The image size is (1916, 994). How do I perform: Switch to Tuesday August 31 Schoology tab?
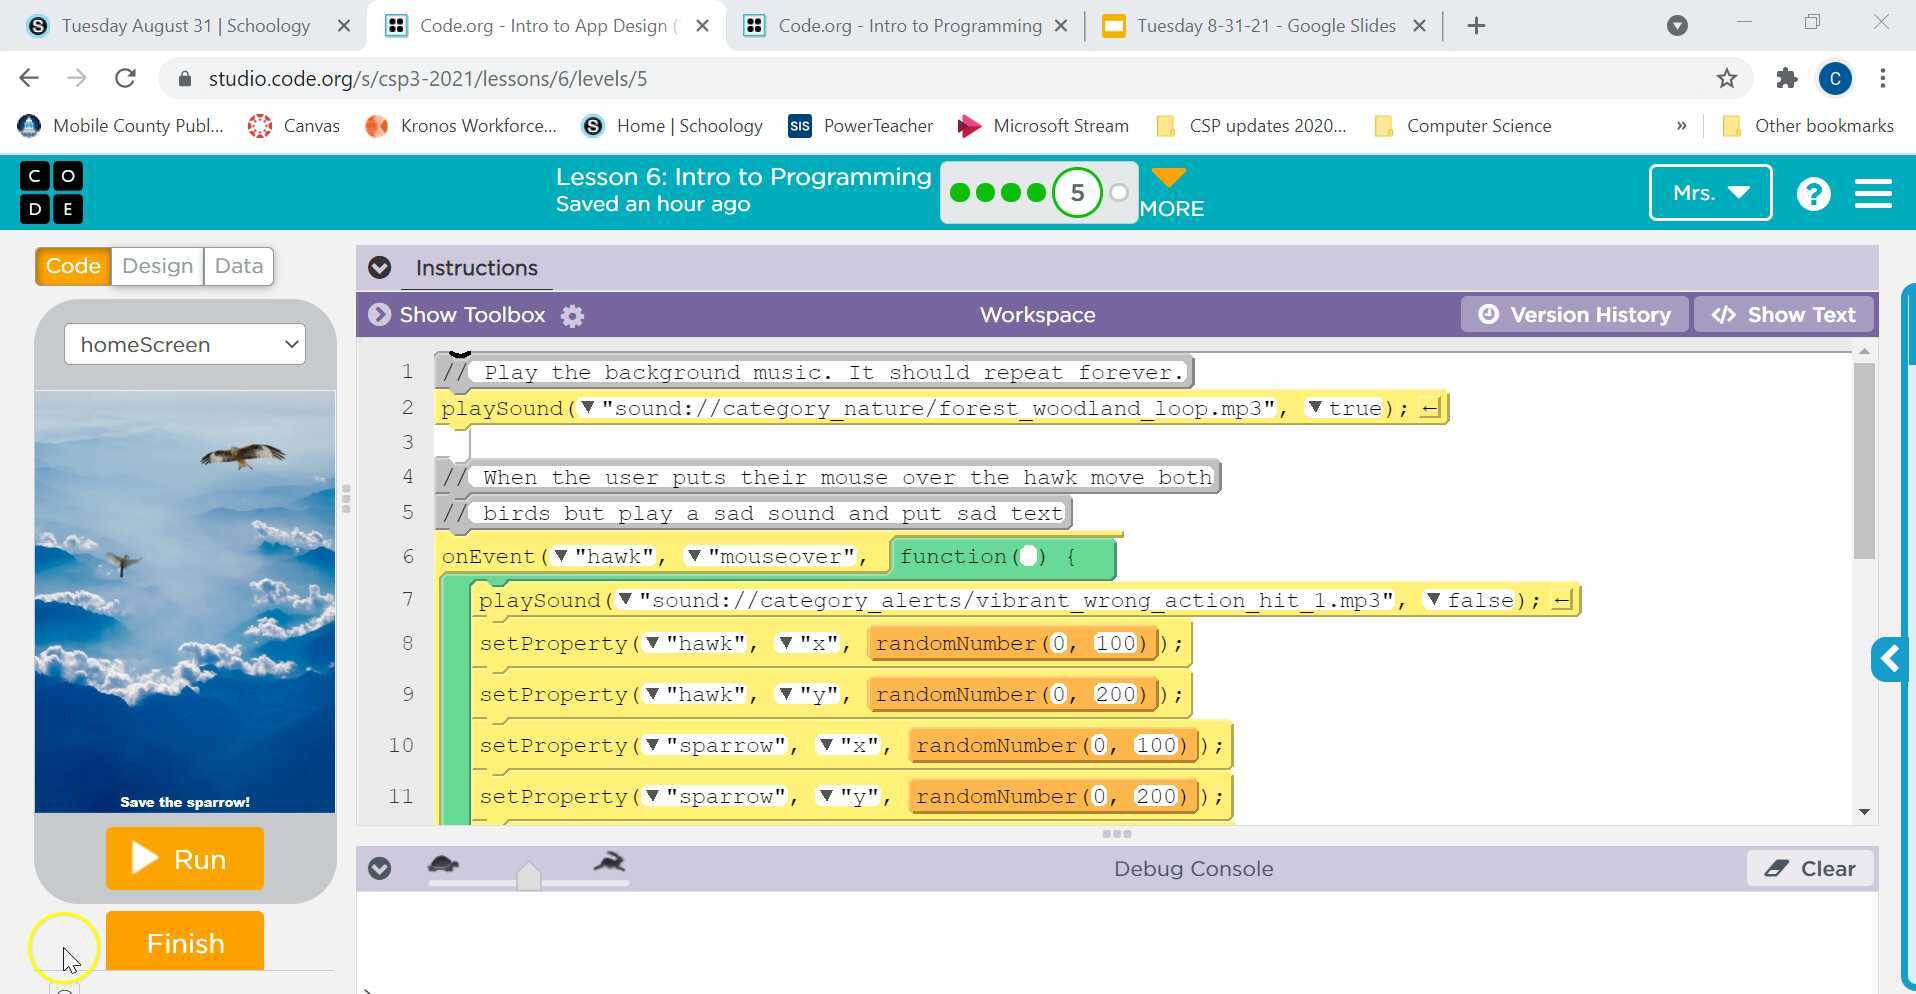[185, 26]
